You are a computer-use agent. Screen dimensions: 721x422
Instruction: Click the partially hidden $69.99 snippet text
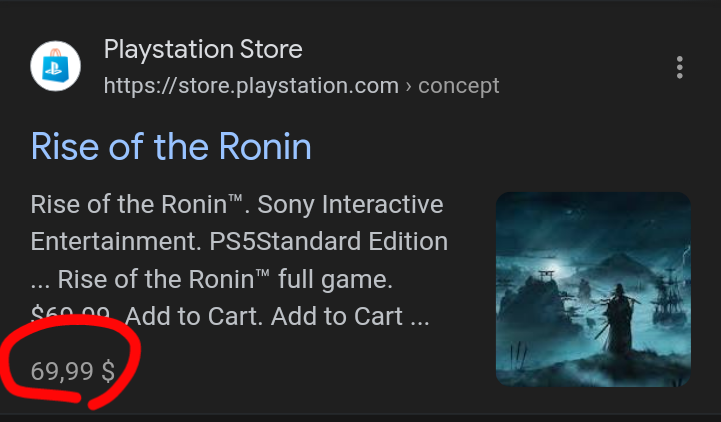tap(70, 314)
